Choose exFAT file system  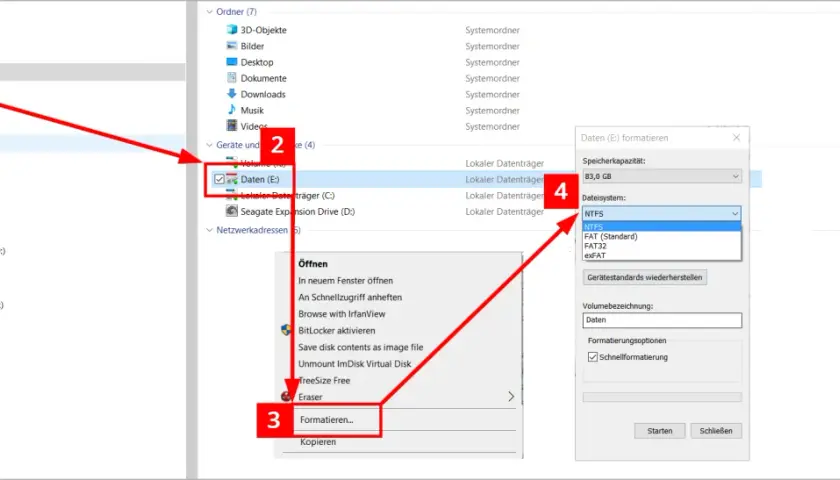click(x=662, y=256)
